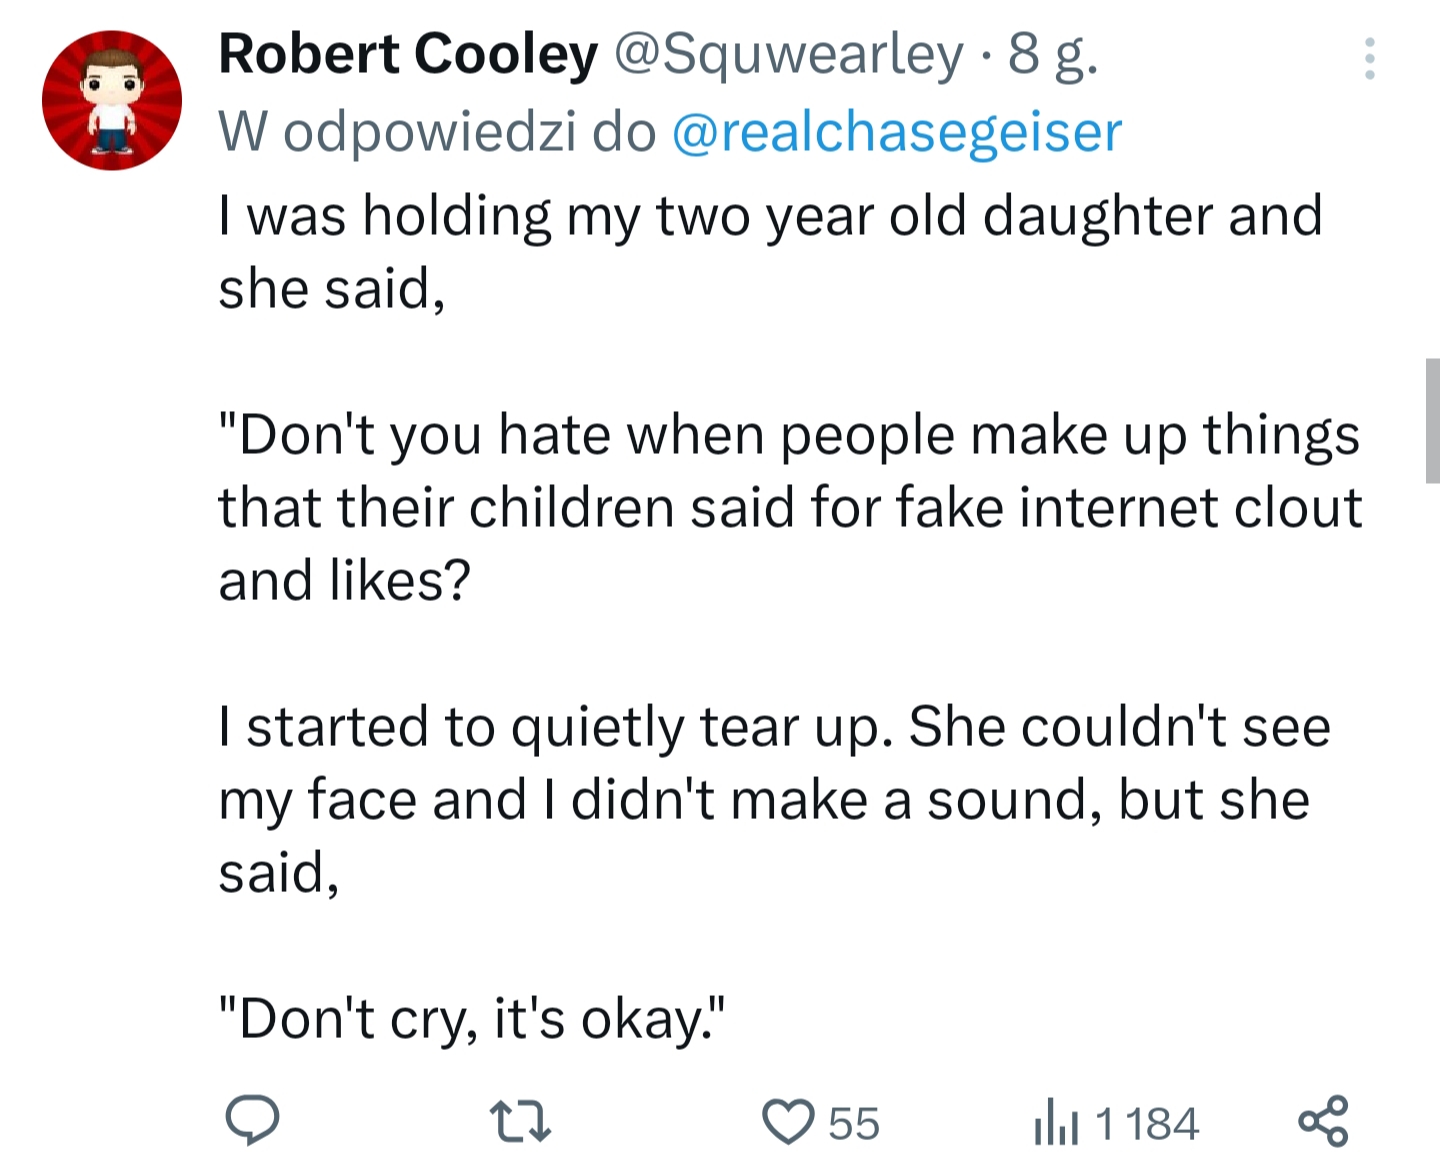Reply to Robert Cooley's tweet

point(251,1120)
